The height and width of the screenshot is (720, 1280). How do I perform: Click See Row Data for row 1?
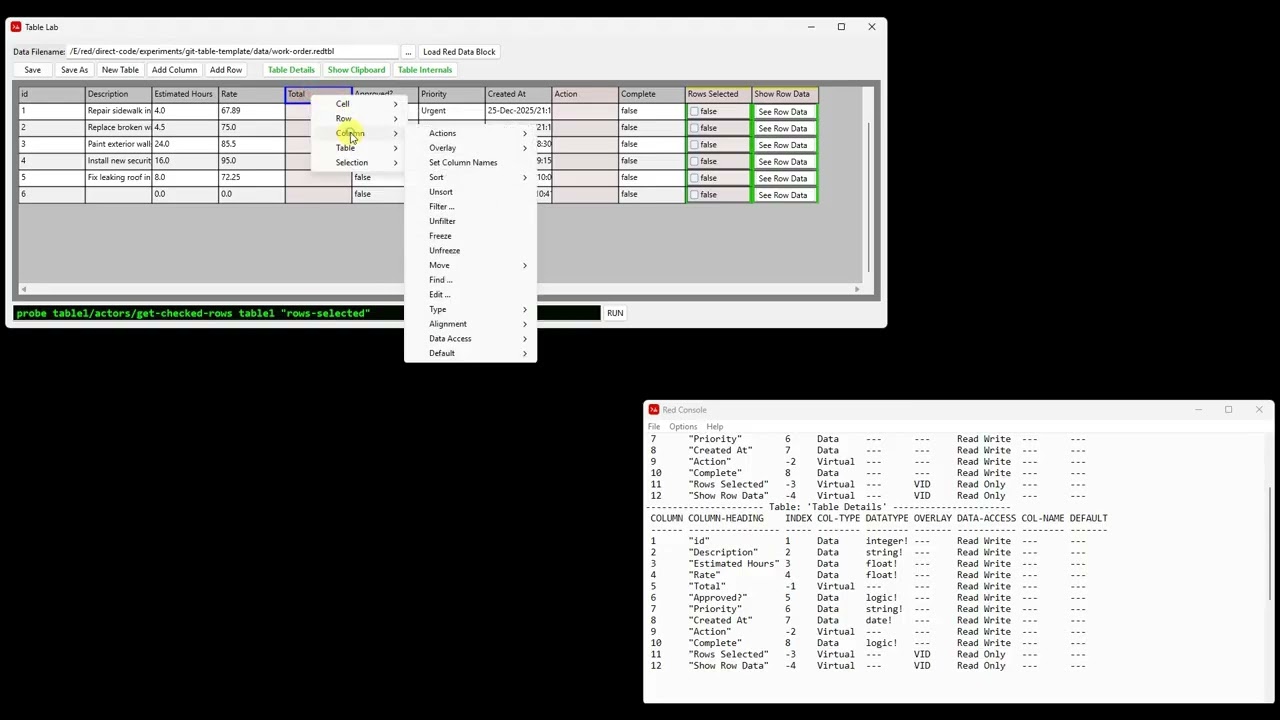point(782,112)
